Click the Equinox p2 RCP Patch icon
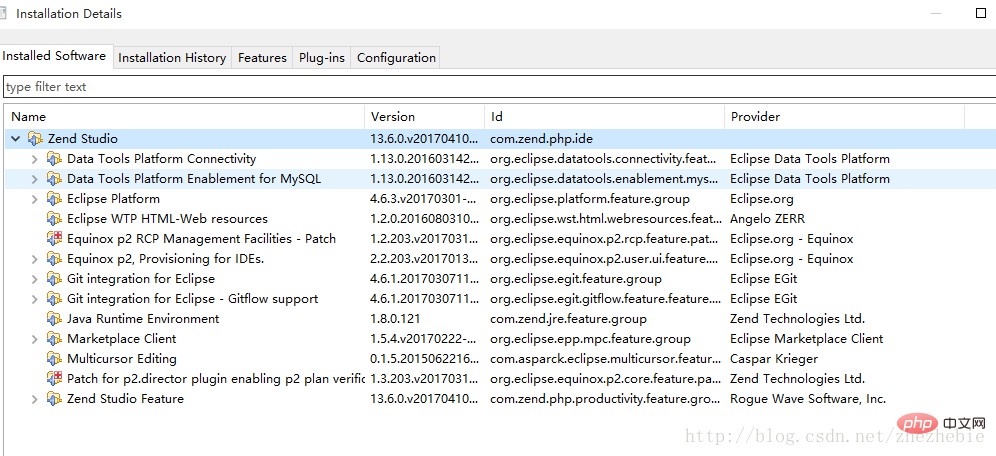996x456 pixels. 54,239
